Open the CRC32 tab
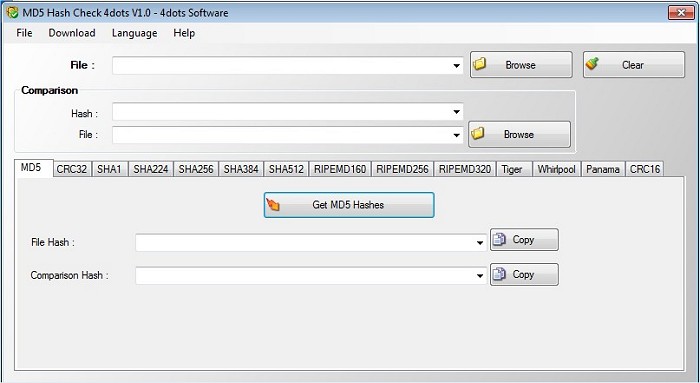Screen dimensions: 700x383 click(72, 169)
